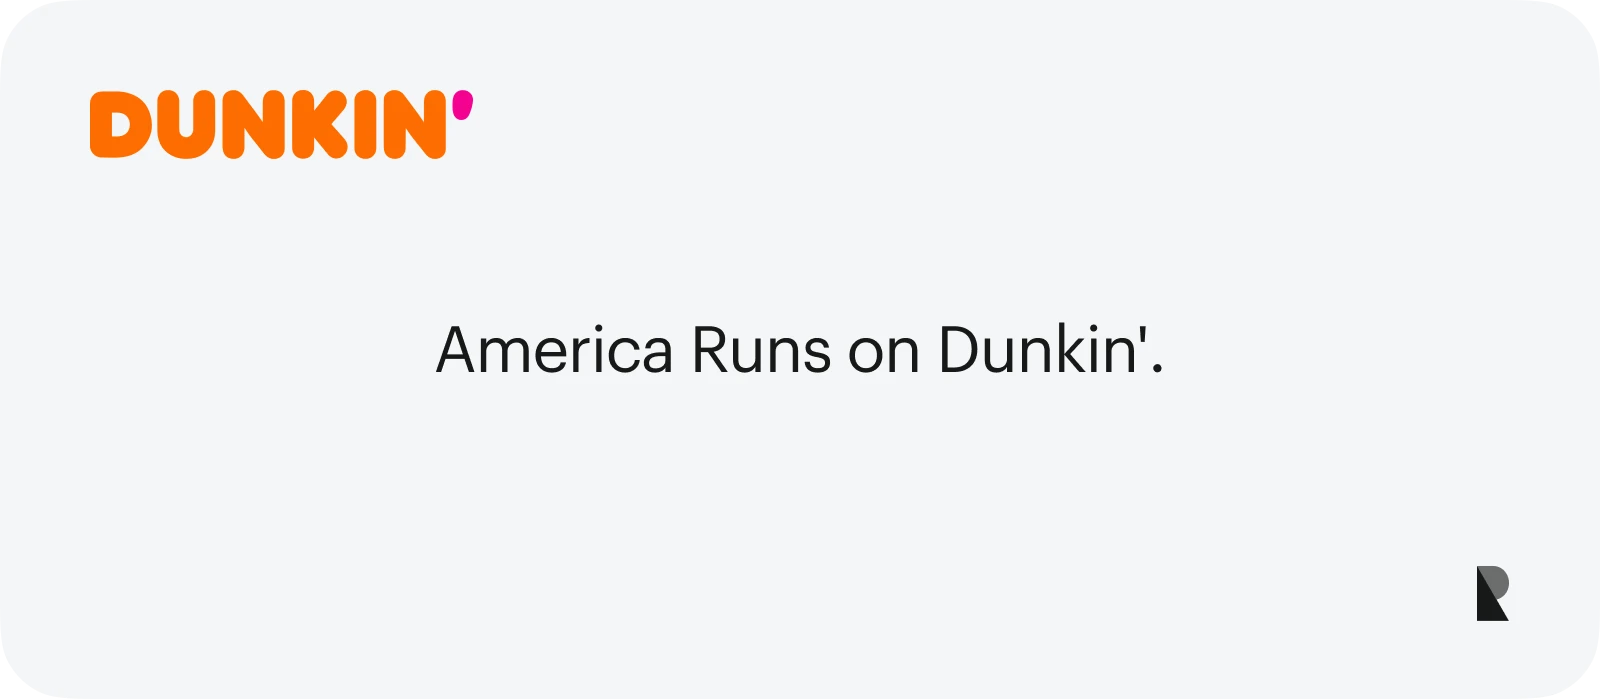
Task: Click the word "America" in the slogan
Action: pyautogui.click(x=554, y=351)
